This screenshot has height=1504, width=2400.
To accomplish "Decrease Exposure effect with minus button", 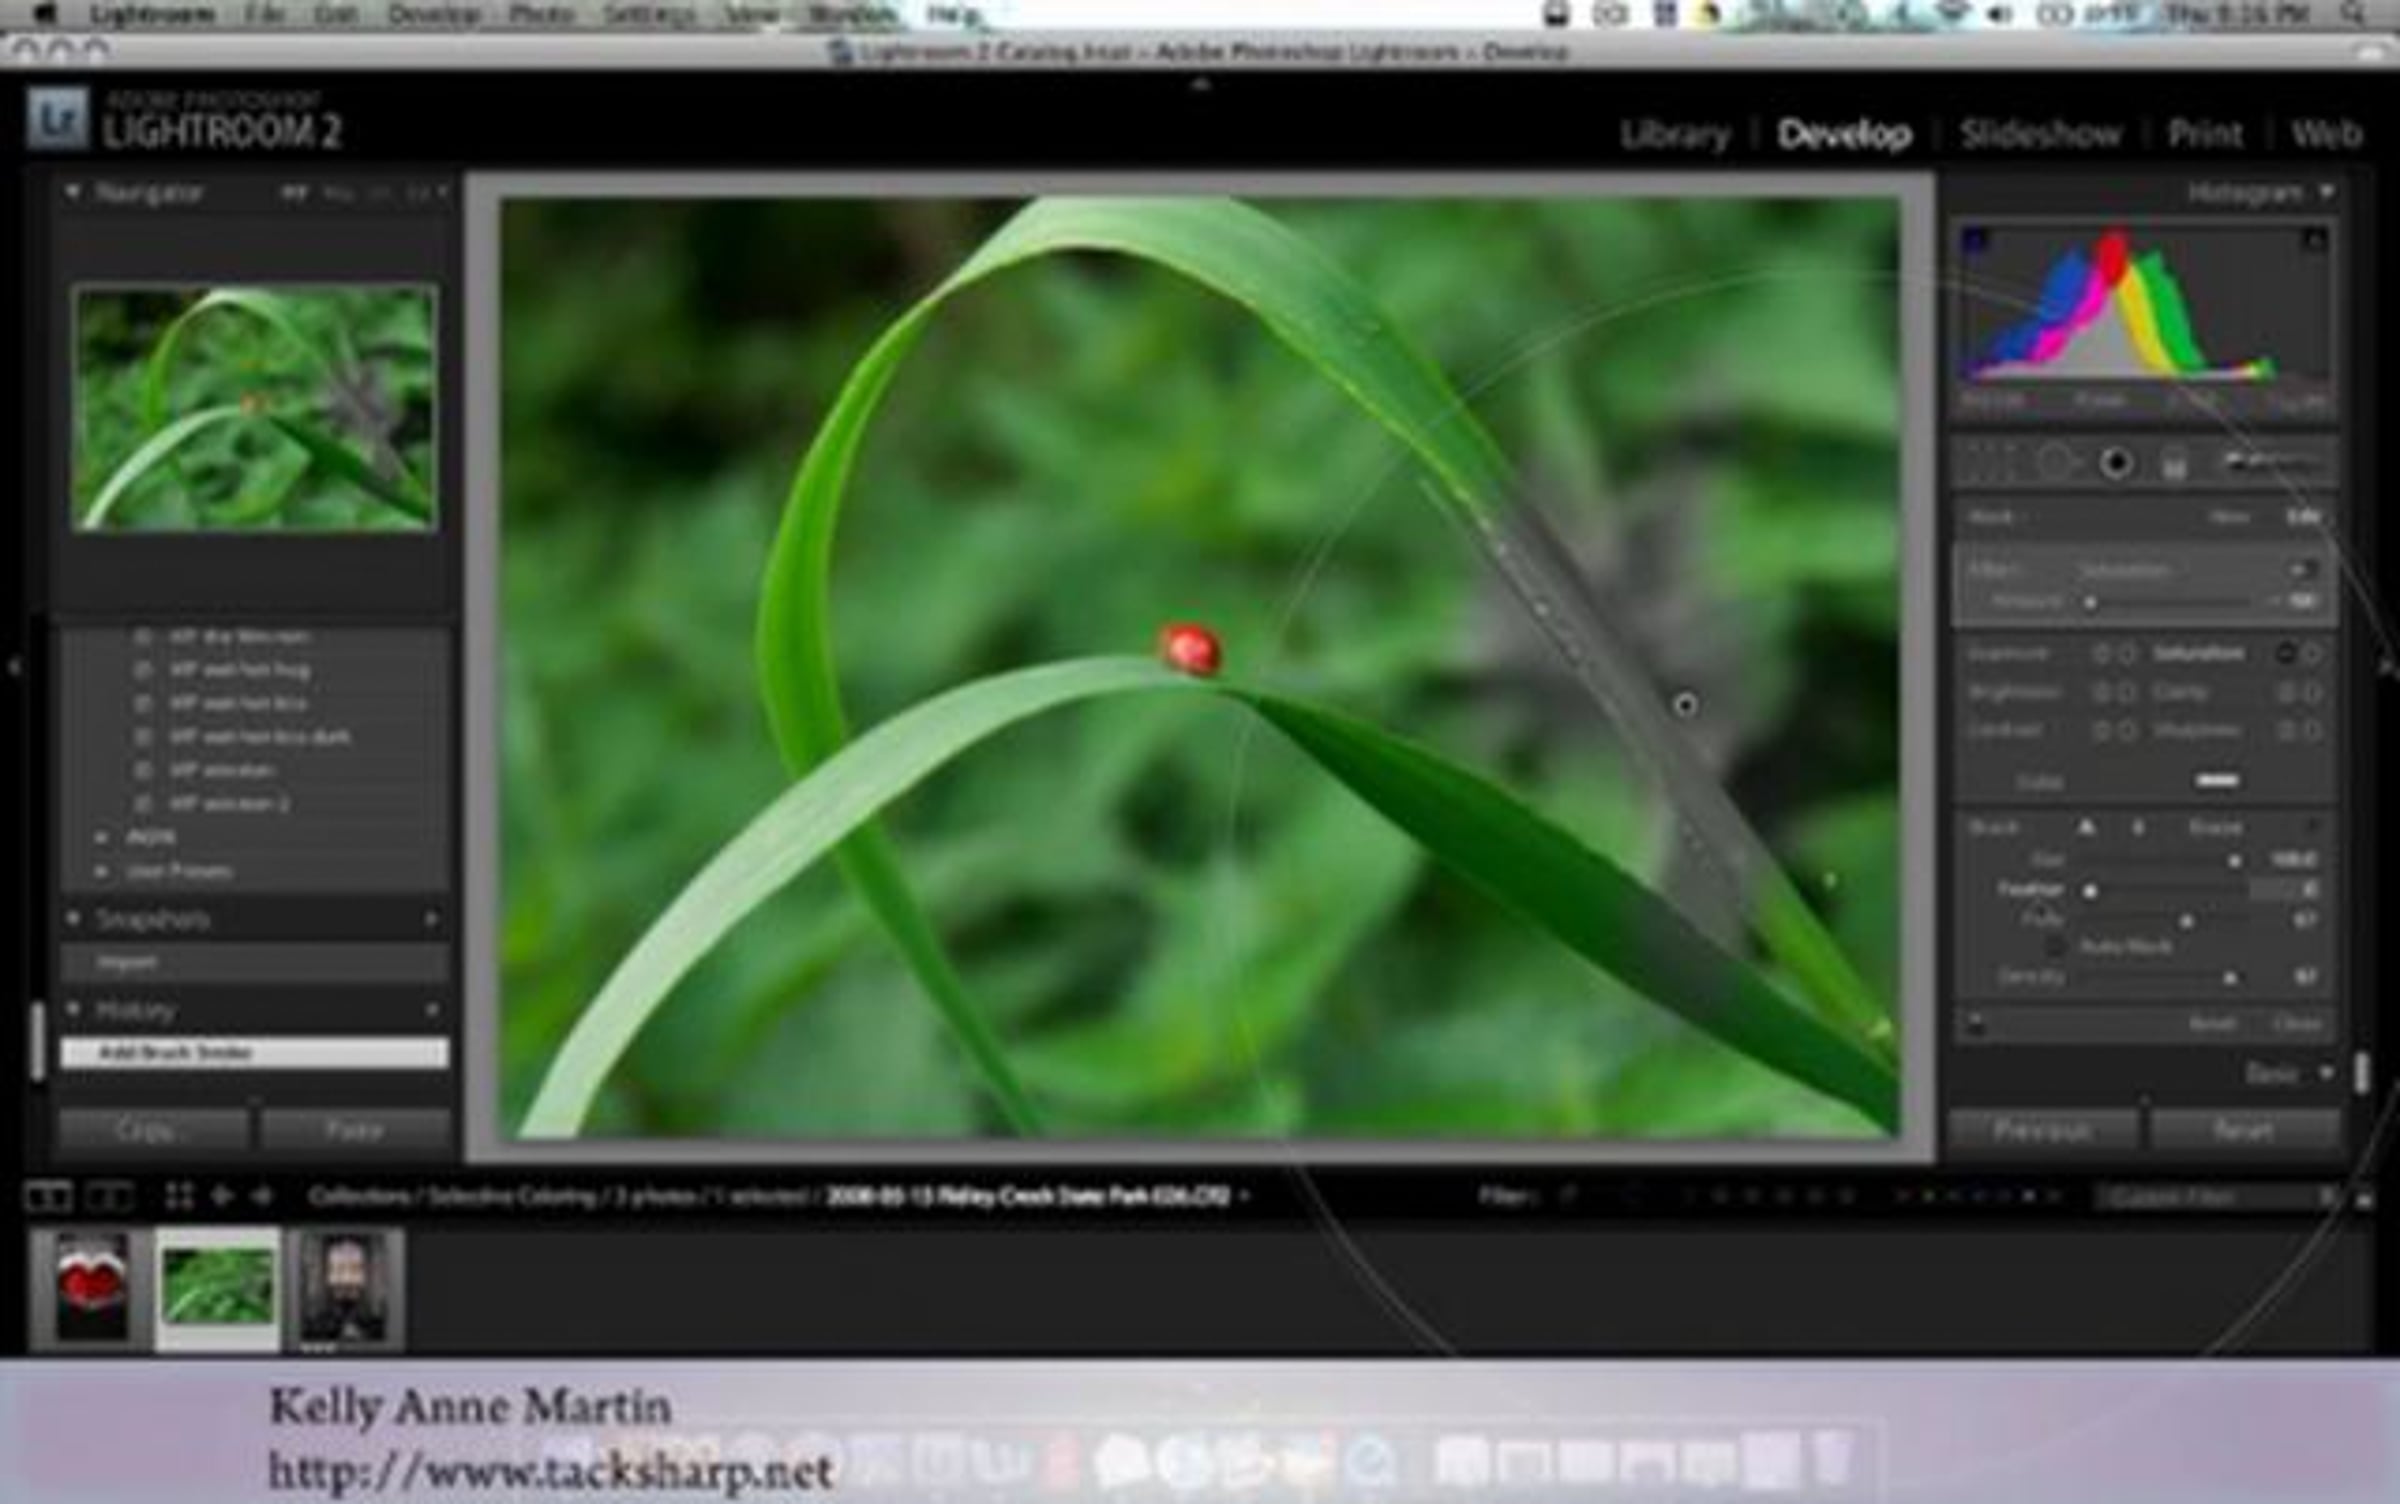I will click(2101, 654).
